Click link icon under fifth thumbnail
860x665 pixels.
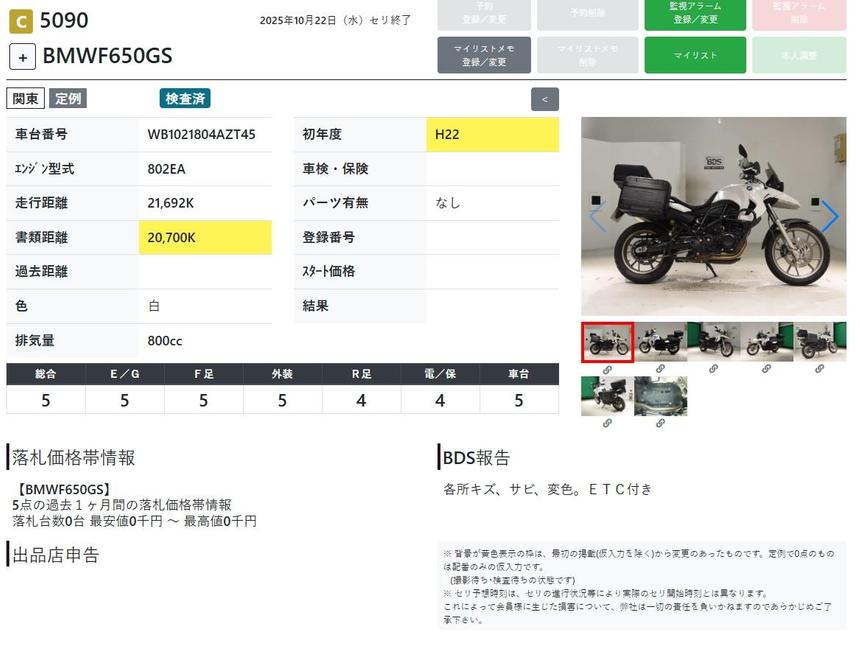[x=819, y=369]
